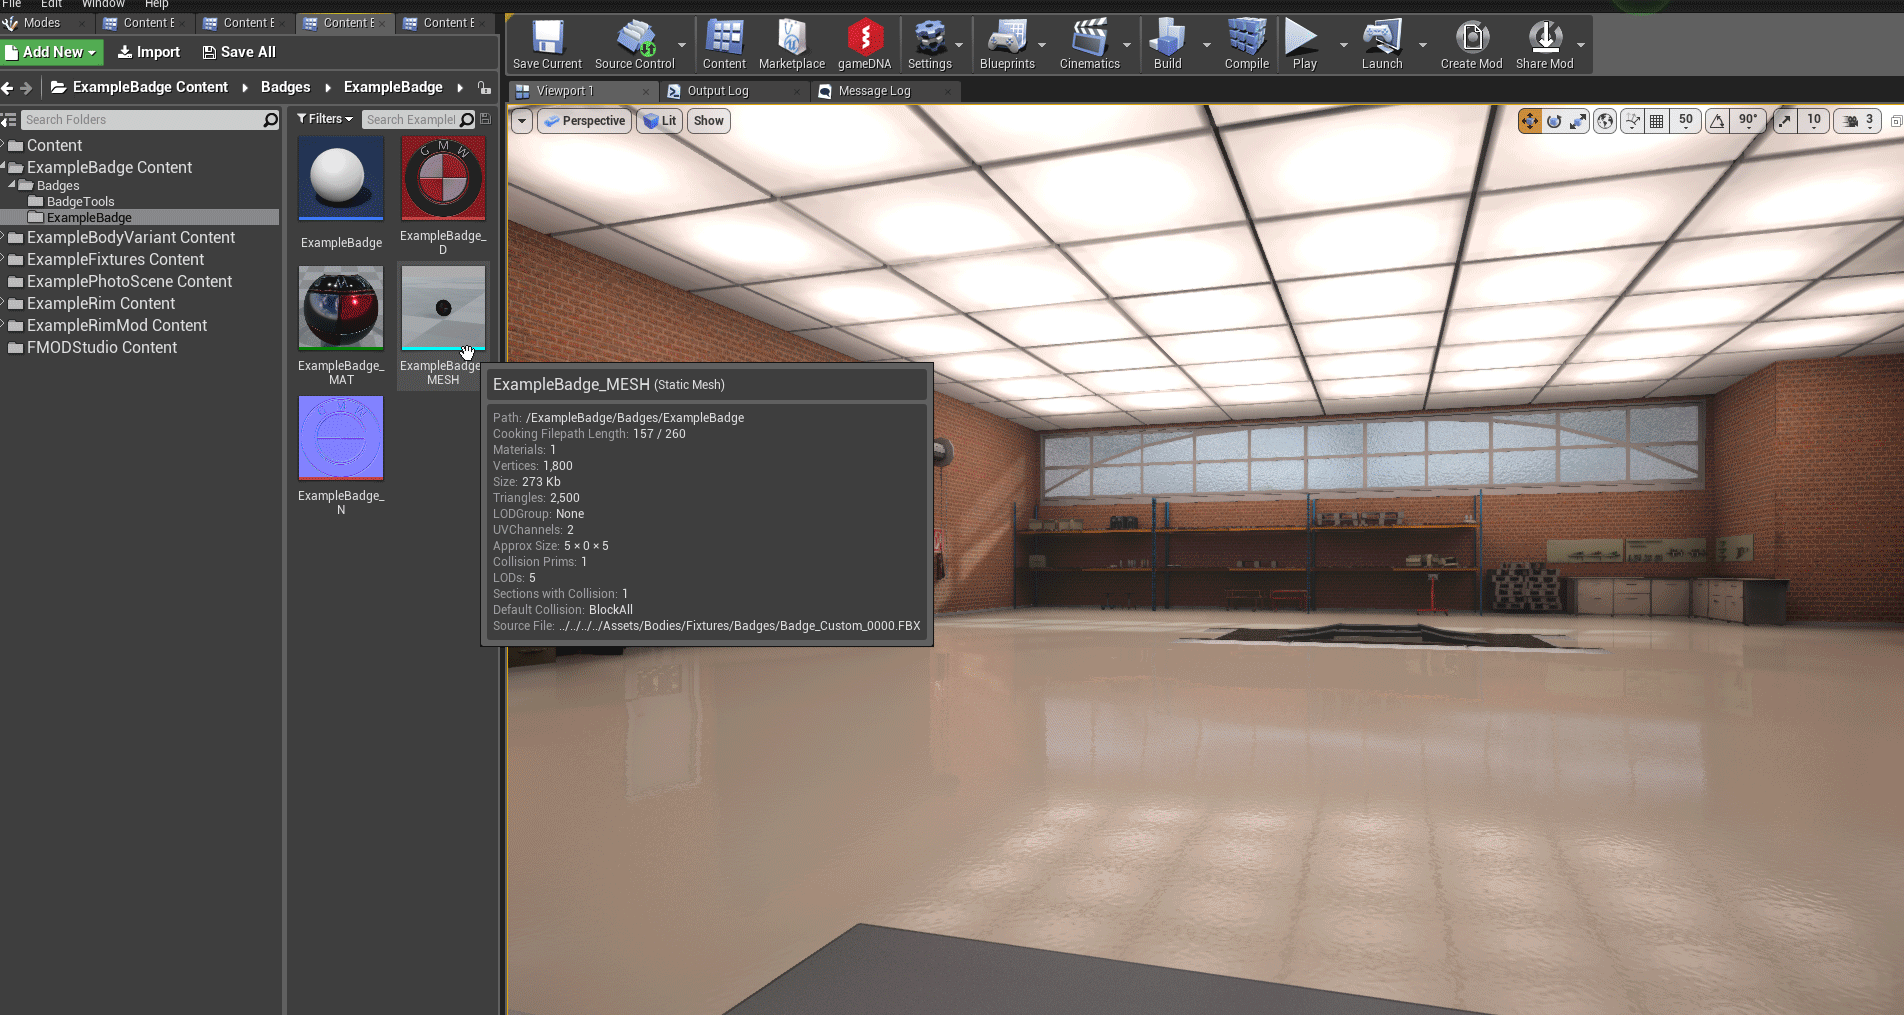Select the Content folder in tree
The width and height of the screenshot is (1904, 1015).
pos(54,146)
